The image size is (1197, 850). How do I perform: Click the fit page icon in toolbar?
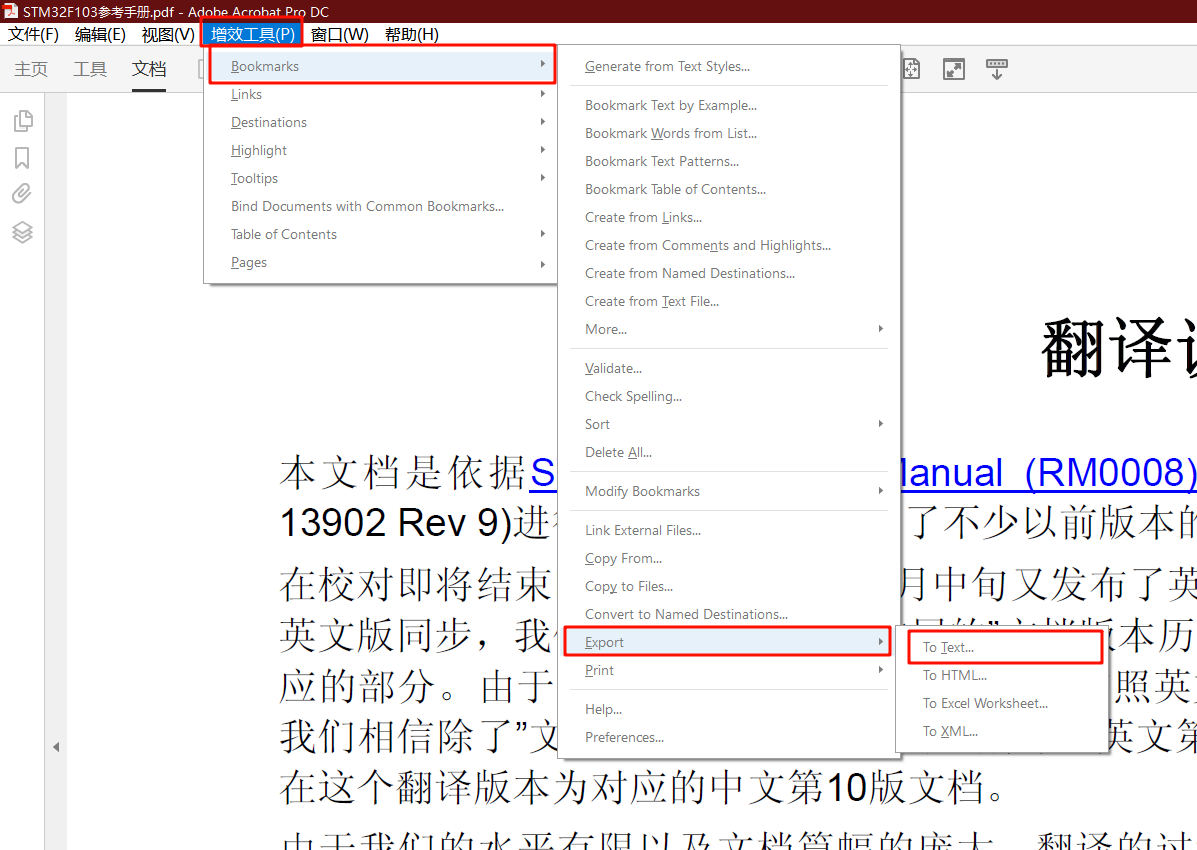click(911, 69)
